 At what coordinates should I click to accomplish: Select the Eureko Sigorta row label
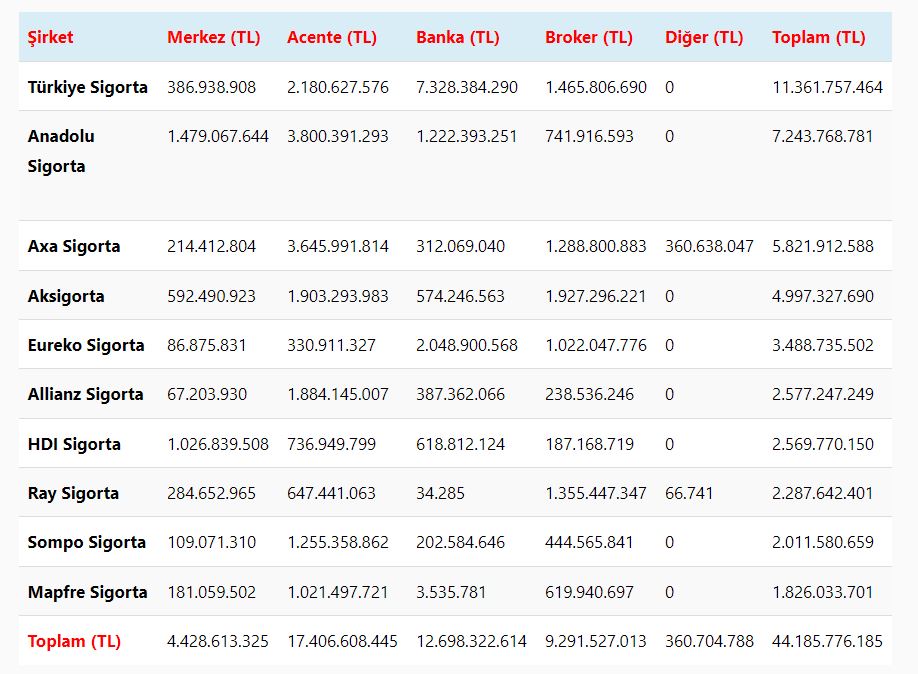tap(86, 345)
